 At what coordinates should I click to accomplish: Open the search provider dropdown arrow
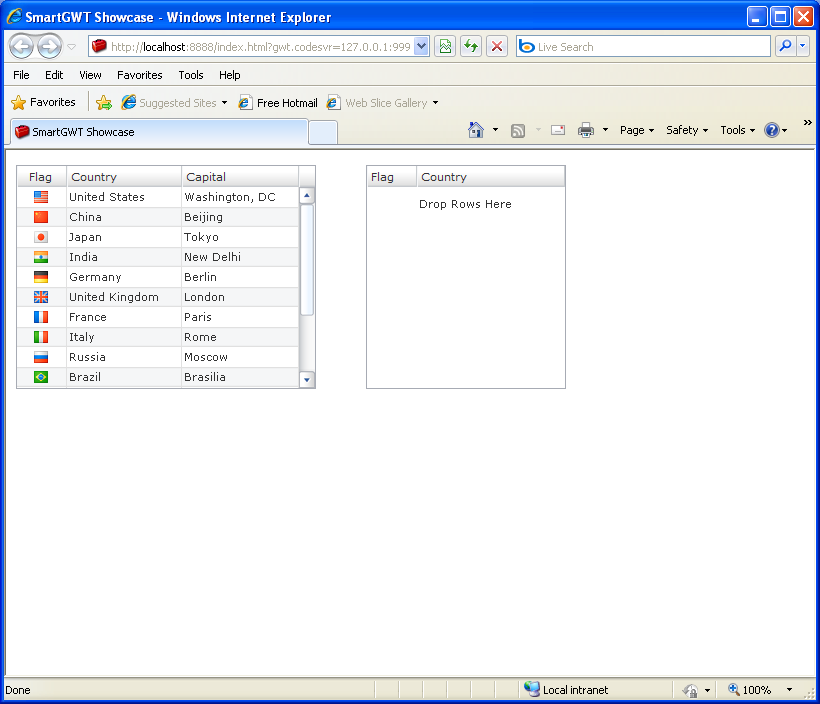(803, 47)
